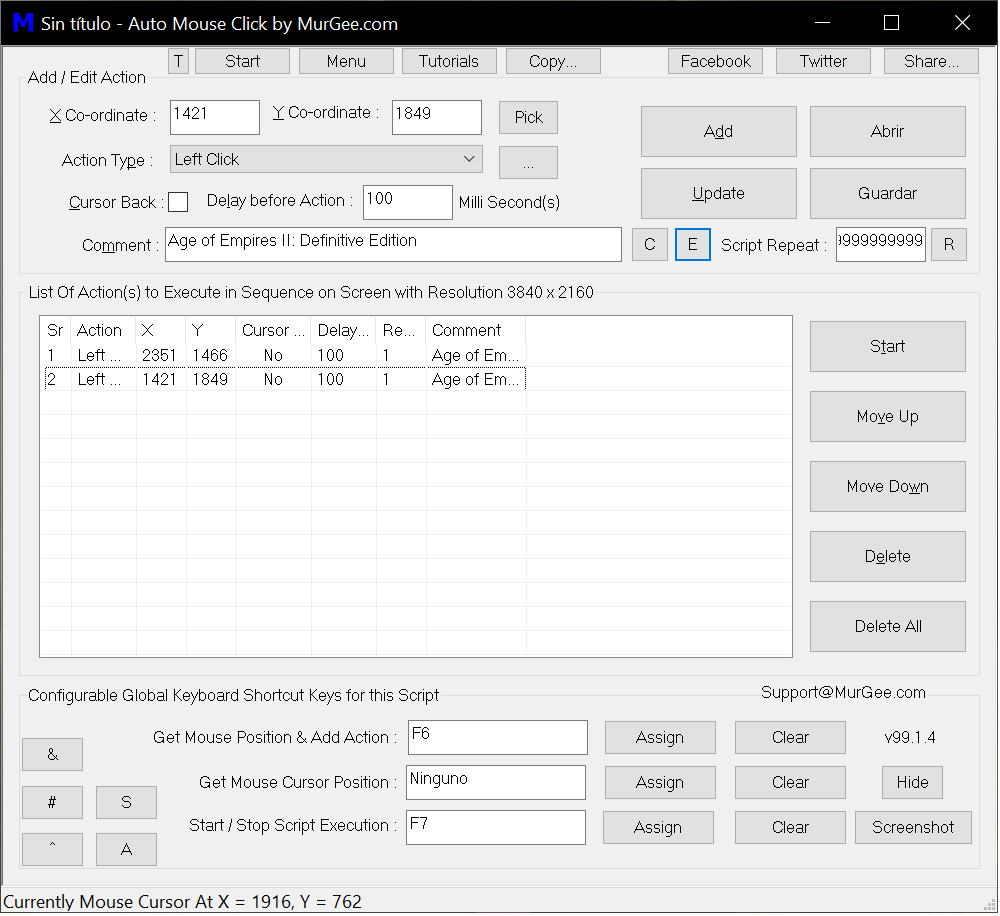This screenshot has width=1000, height=916.
Task: Minimize the Auto Mouse Click window
Action: 823,23
